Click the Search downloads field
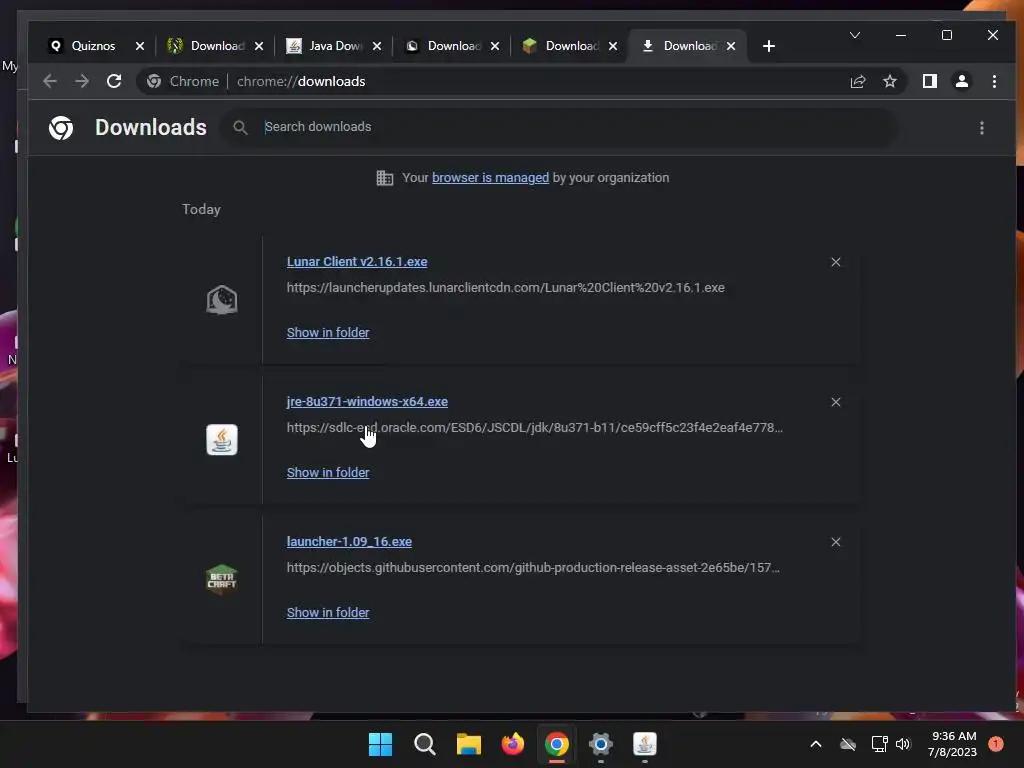This screenshot has width=1024, height=768. (562, 127)
